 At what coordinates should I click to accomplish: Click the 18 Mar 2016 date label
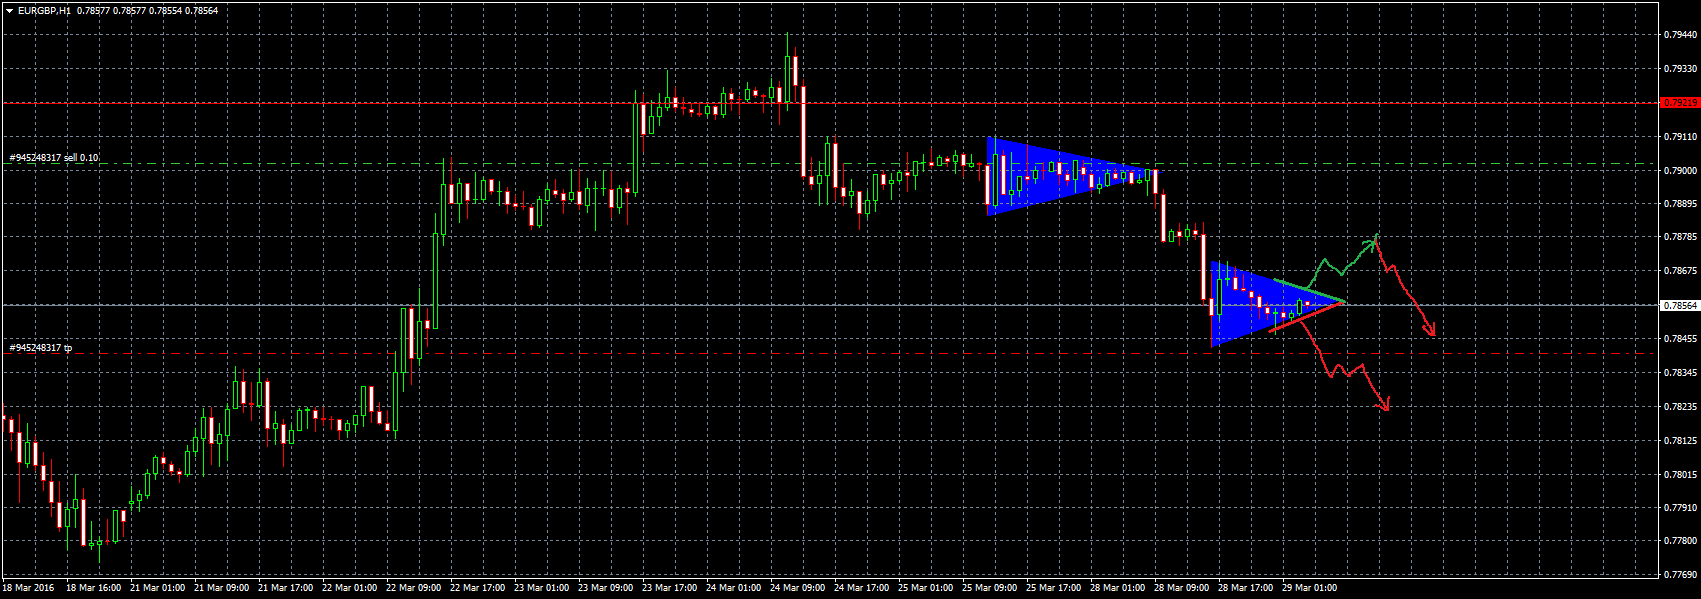[29, 588]
